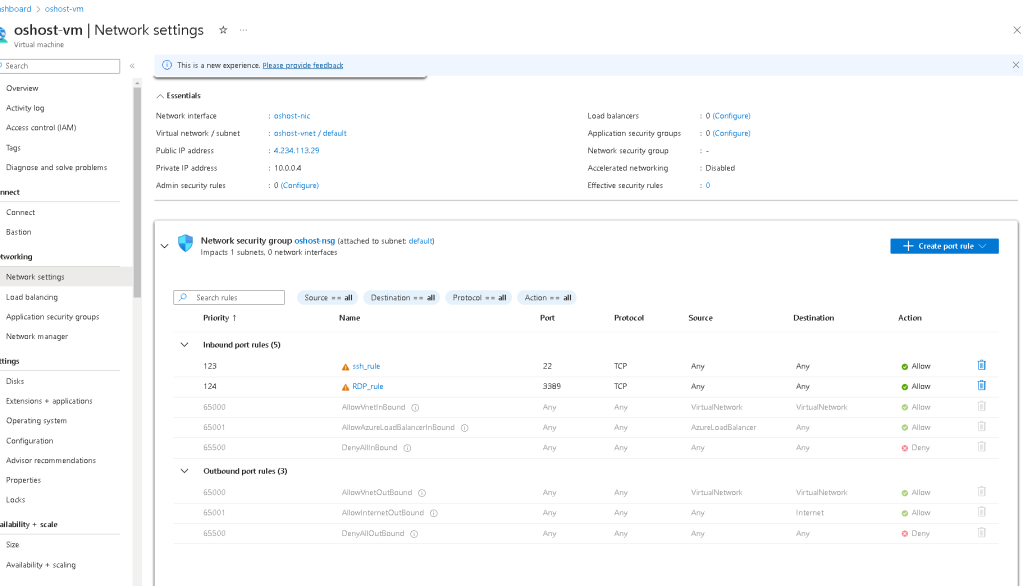This screenshot has width=1023, height=586.
Task: Show info for AllowAzureLoadBalancerInBound rule
Action: (465, 428)
